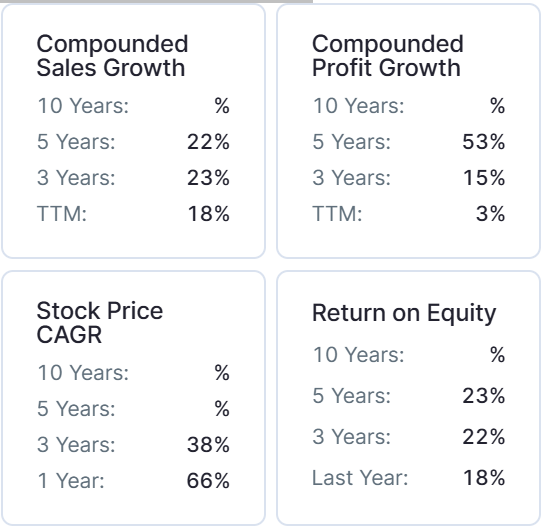Click the 1 Year label in Stock Price CAGR
Image resolution: width=545 pixels, height=526 pixels.
click(x=71, y=481)
